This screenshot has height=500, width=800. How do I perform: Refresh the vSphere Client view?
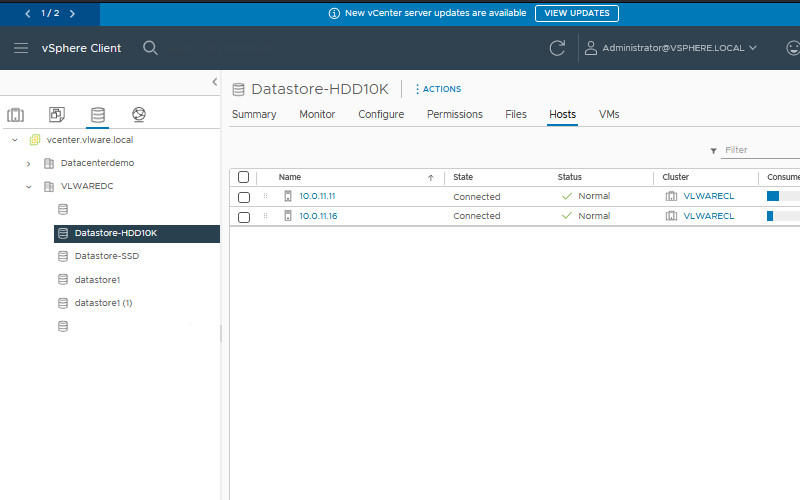coord(557,48)
